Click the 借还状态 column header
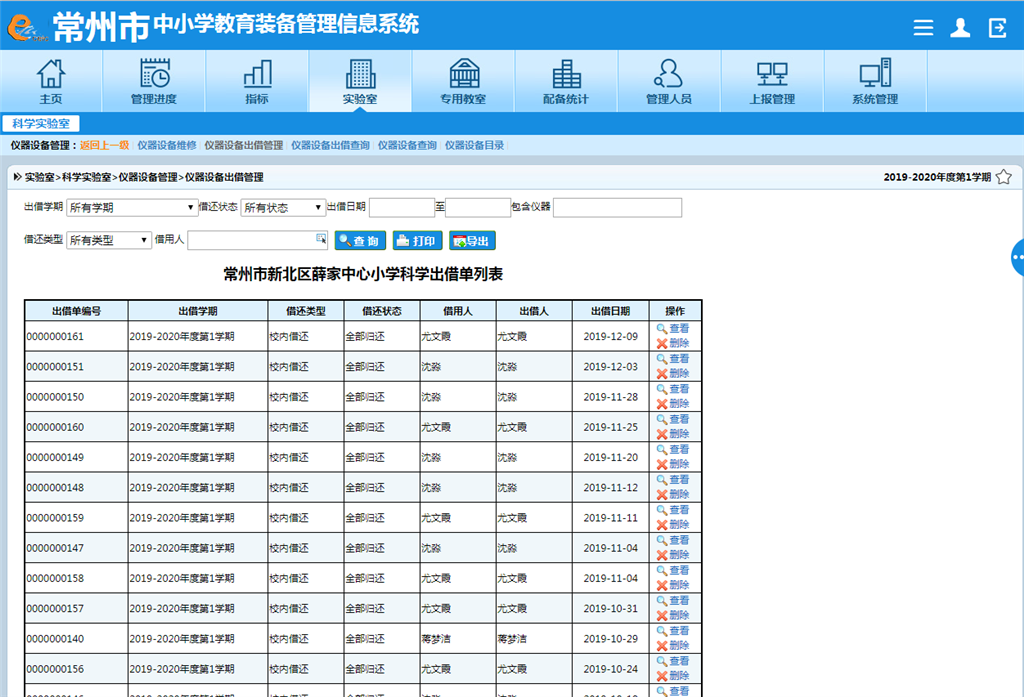Image resolution: width=1024 pixels, height=697 pixels. click(x=382, y=311)
